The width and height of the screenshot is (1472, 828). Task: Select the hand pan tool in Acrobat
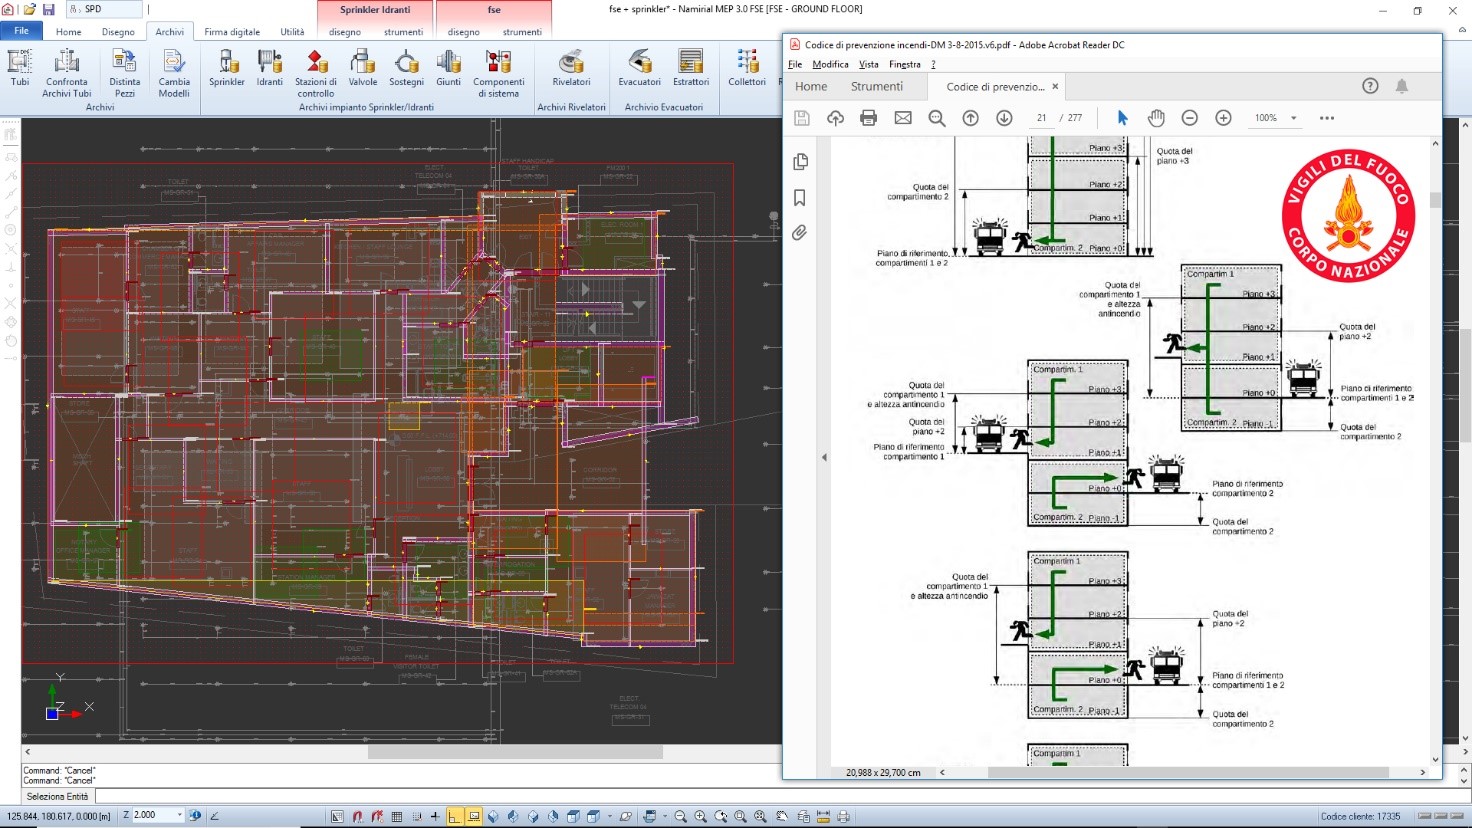1156,118
